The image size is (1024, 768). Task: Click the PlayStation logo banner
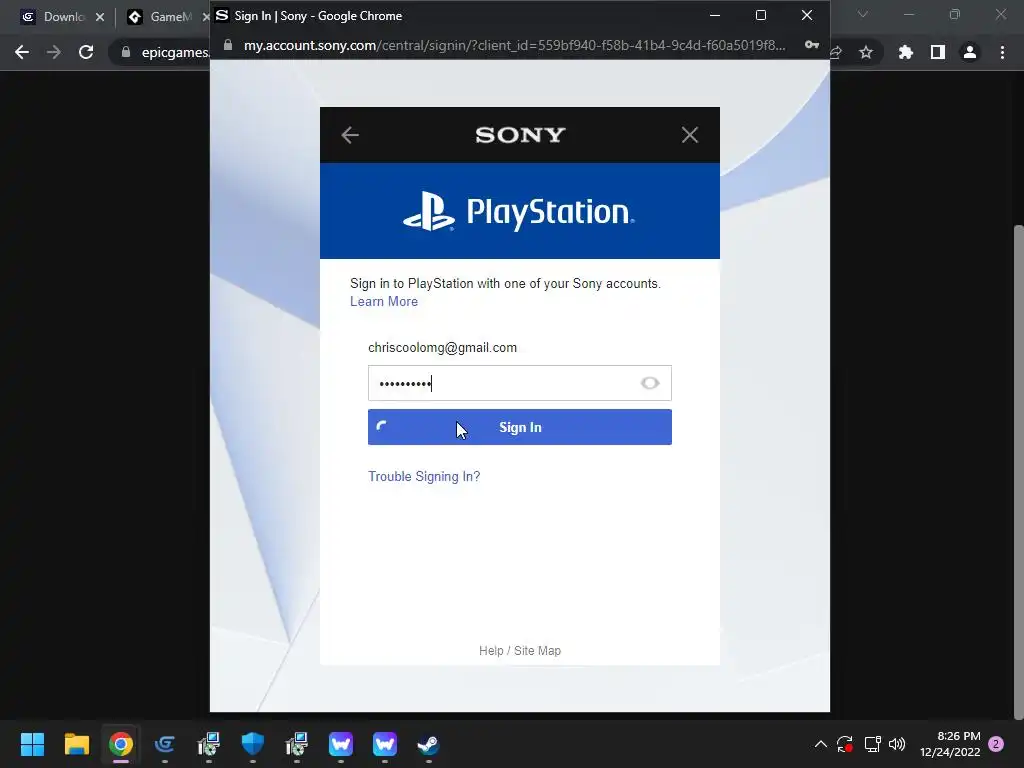click(x=519, y=211)
